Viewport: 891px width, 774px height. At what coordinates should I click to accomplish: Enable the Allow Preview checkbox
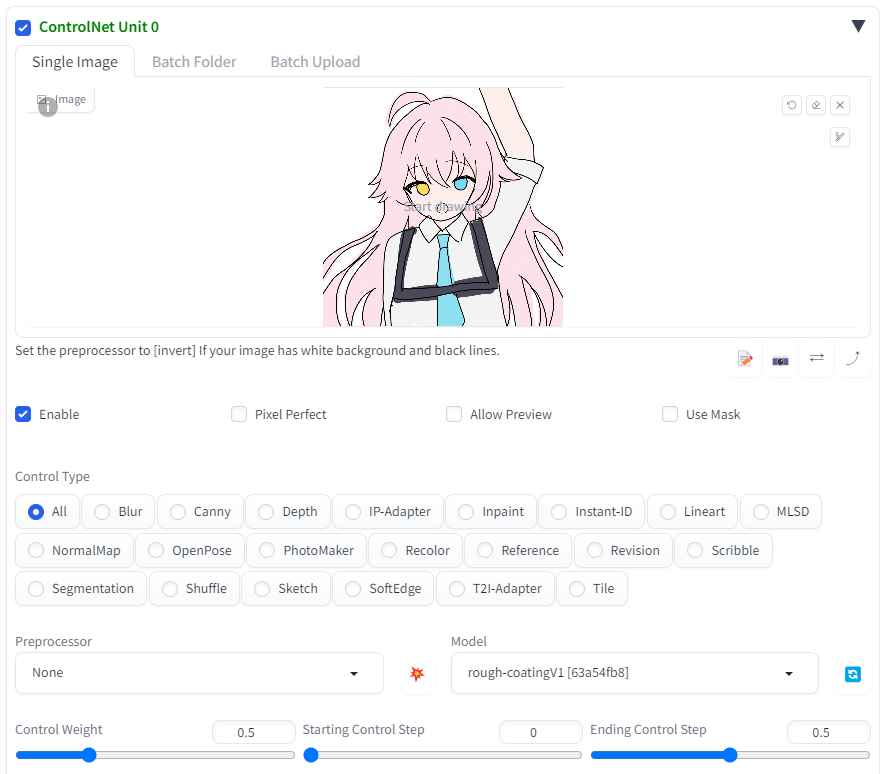454,414
